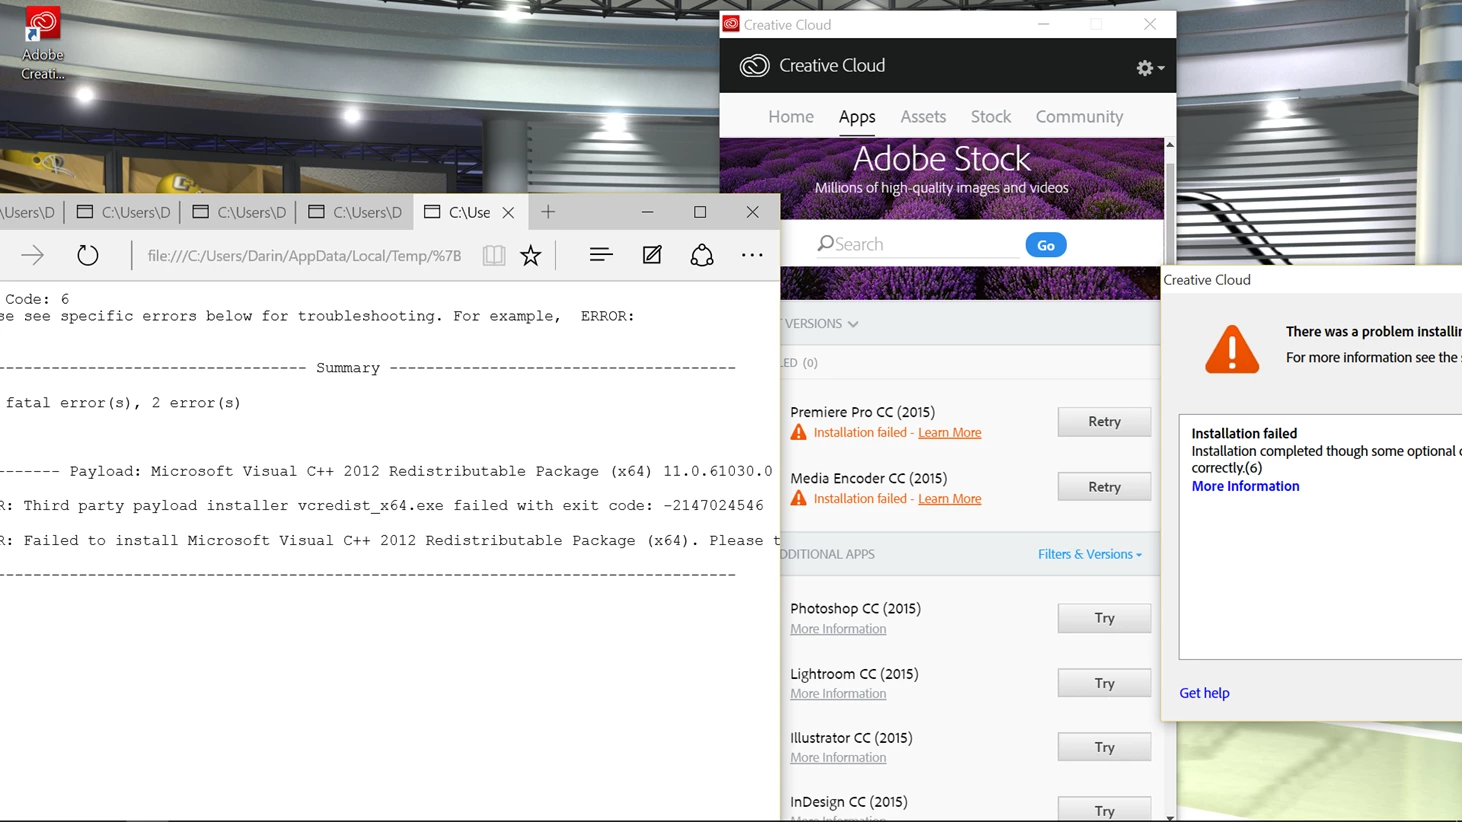Click Go button in Adobe Stock search
Viewport: 1462px width, 822px height.
point(1046,245)
